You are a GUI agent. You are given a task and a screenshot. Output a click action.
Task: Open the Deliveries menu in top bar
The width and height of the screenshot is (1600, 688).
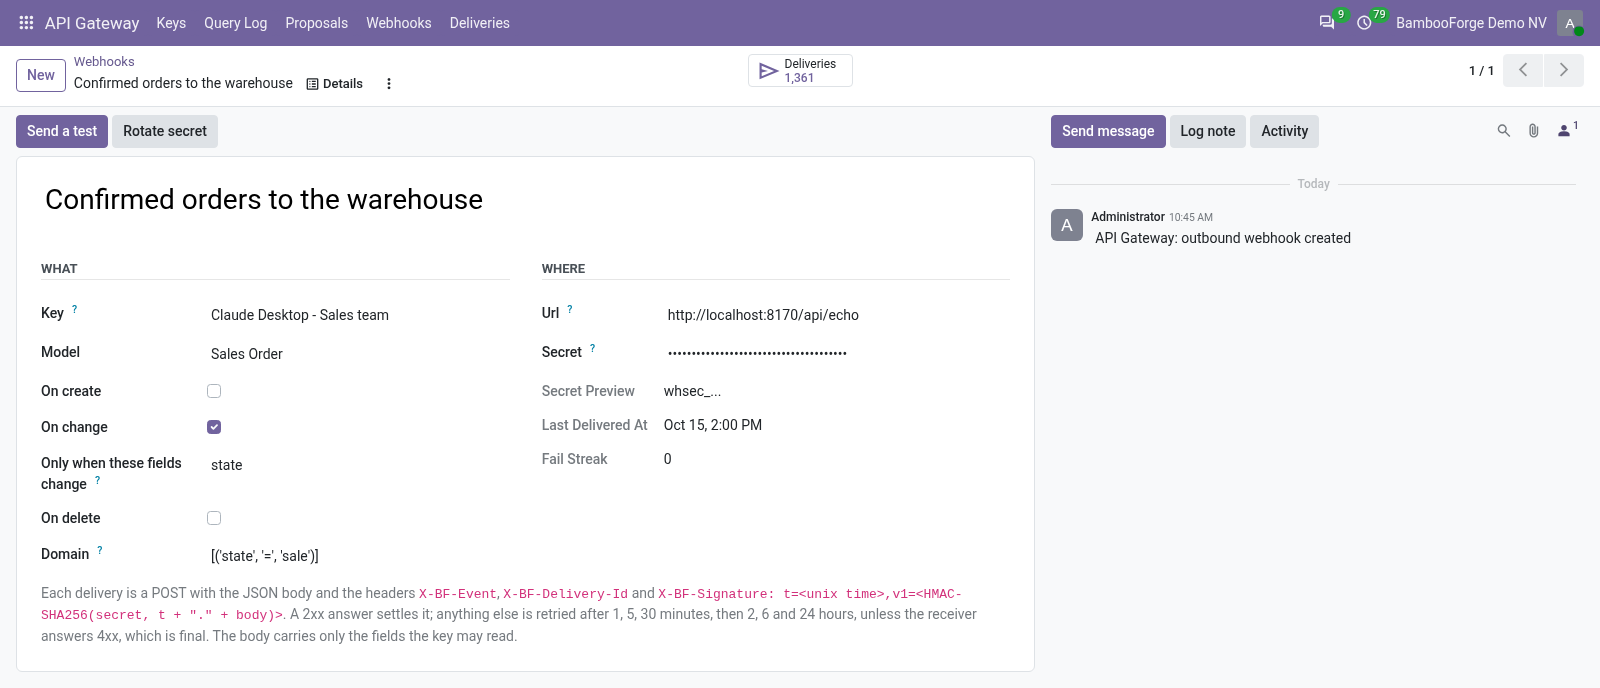[x=479, y=23]
